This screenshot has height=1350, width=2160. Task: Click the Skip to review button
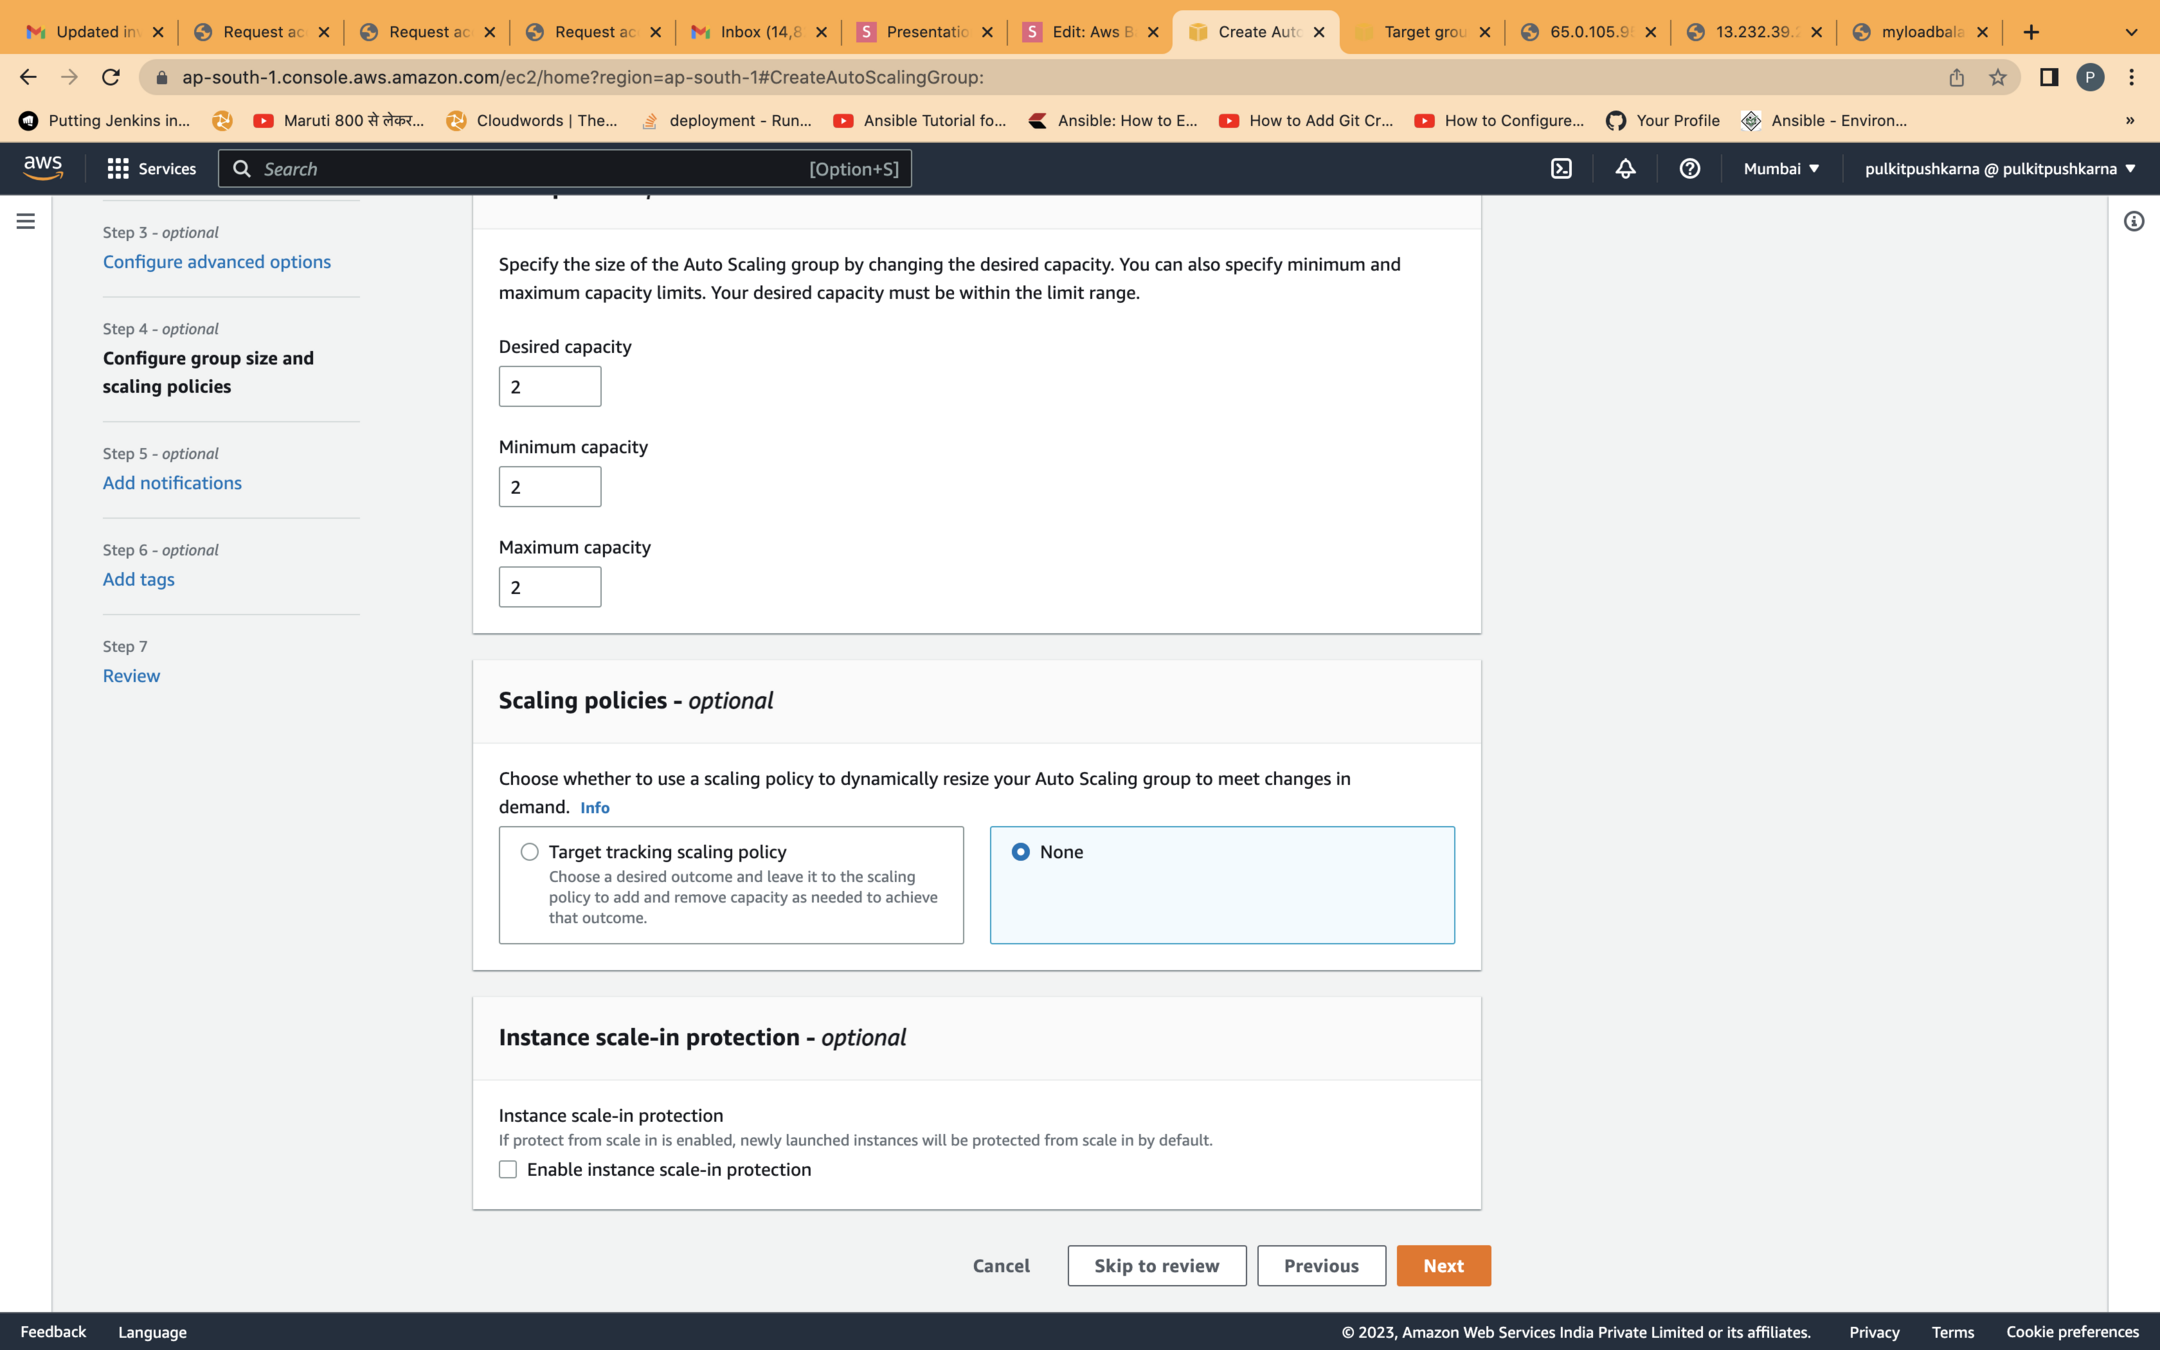(1156, 1265)
